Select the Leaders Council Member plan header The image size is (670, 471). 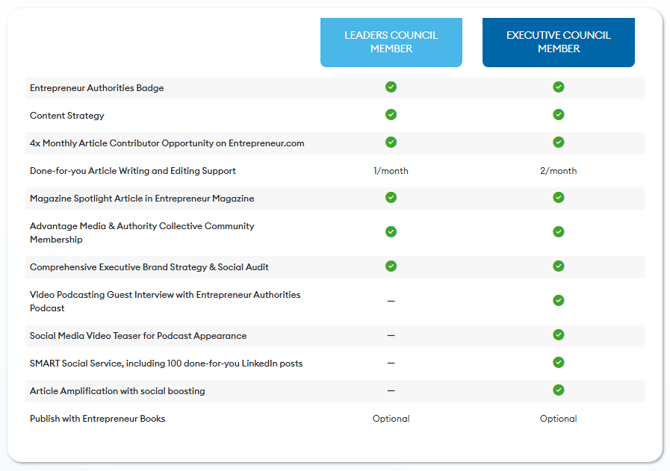tap(391, 42)
